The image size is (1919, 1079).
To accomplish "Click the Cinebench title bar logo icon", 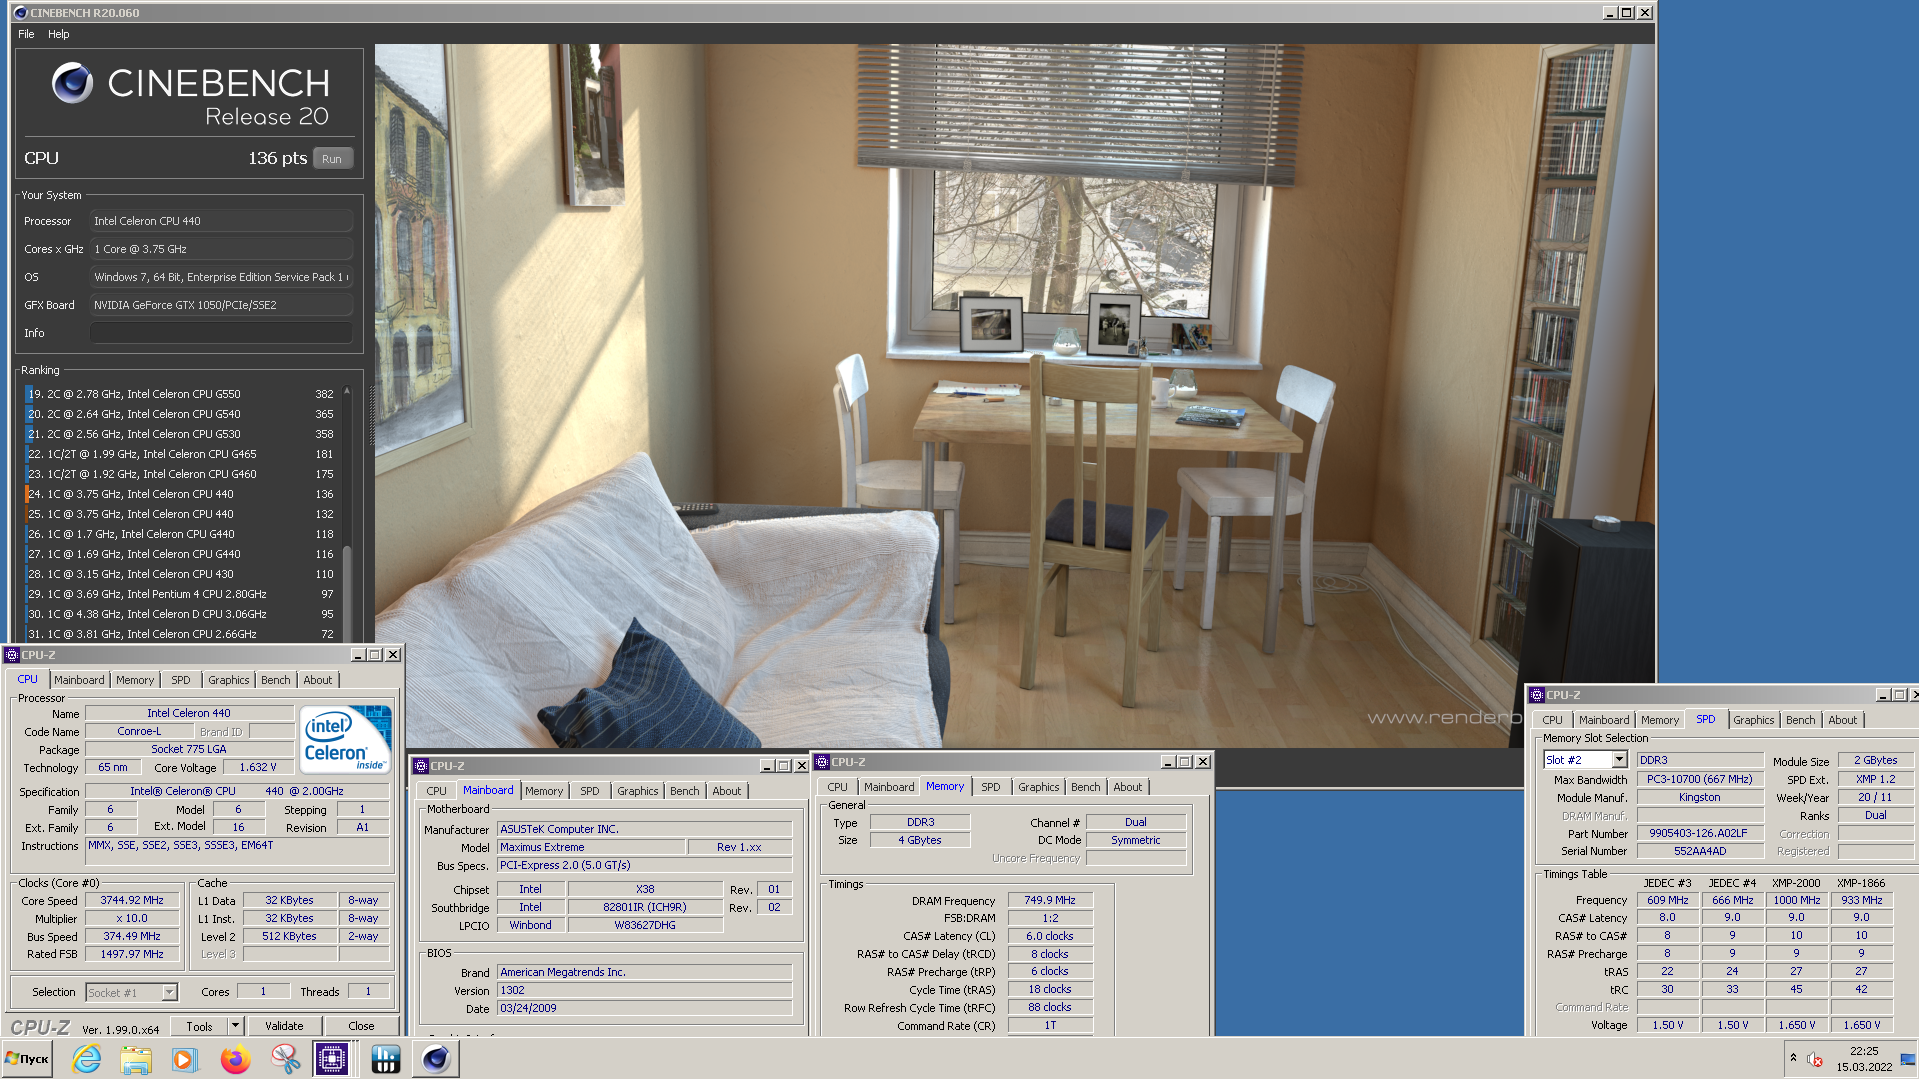I will tap(20, 13).
